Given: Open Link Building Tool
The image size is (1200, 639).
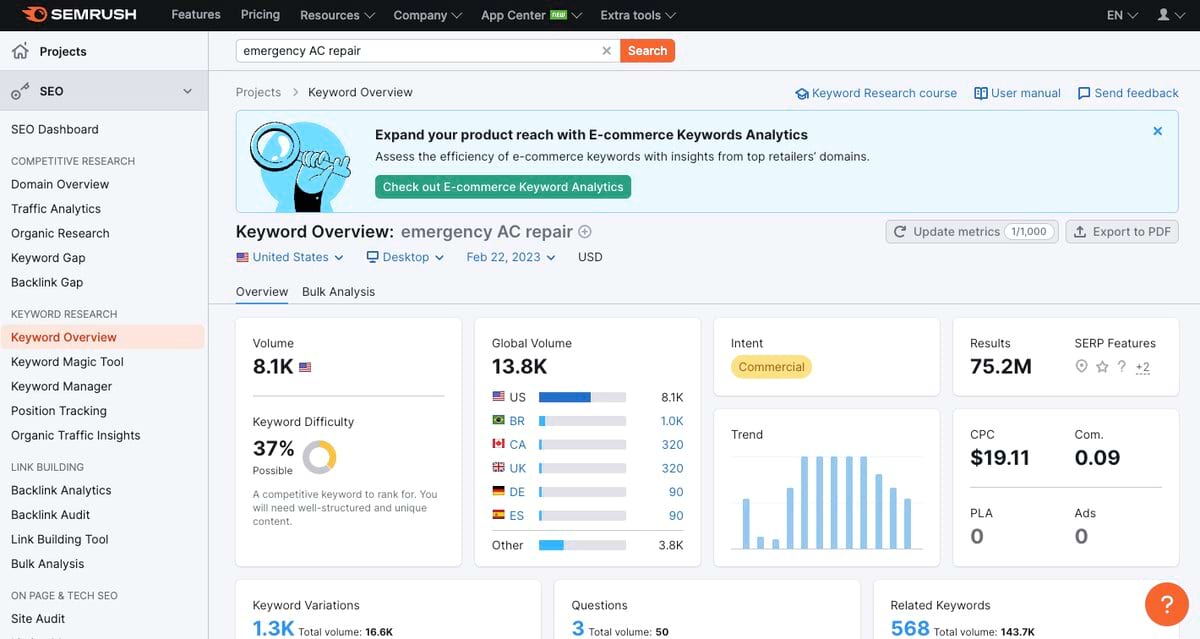Looking at the screenshot, I should pos(60,539).
